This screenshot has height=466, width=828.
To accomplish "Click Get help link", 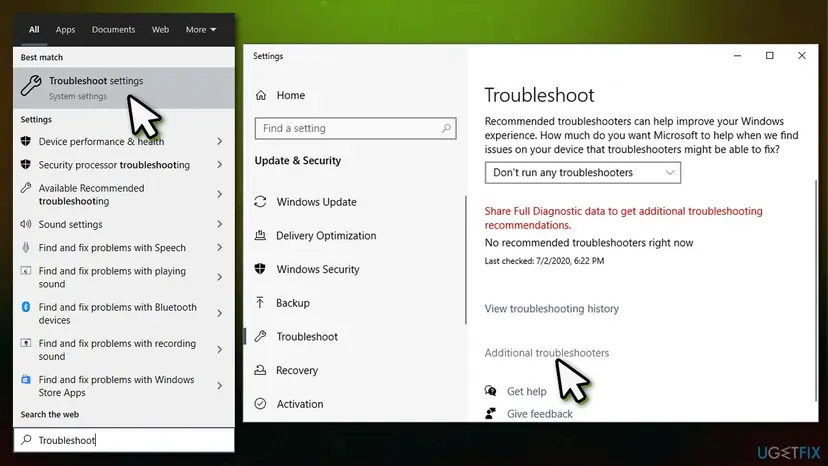I will pyautogui.click(x=526, y=391).
